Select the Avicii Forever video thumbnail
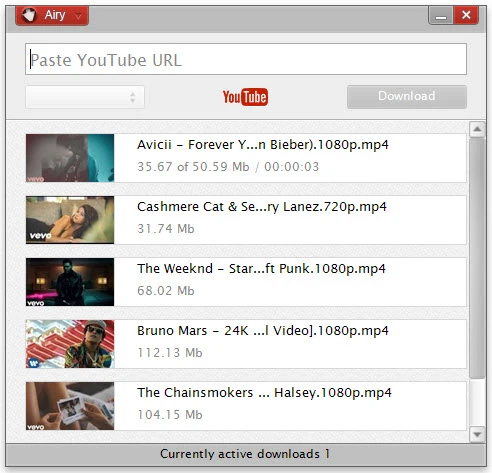 point(70,158)
